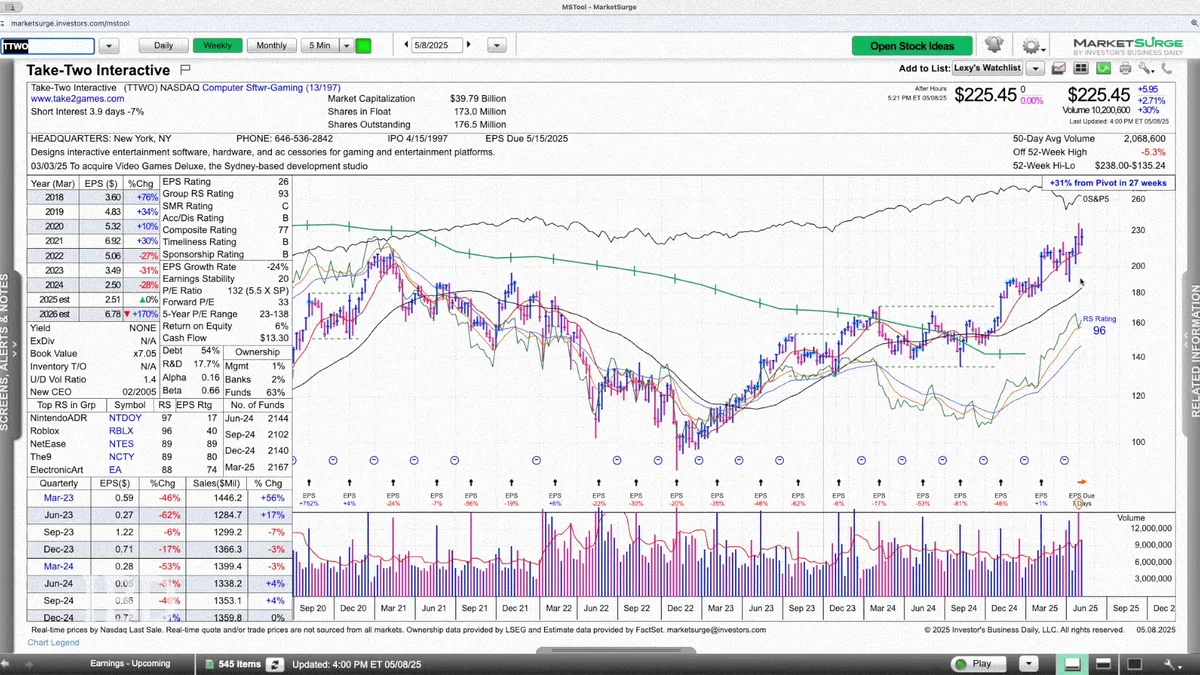Click the green chart line icon
1200x675 pixels.
pos(1103,68)
